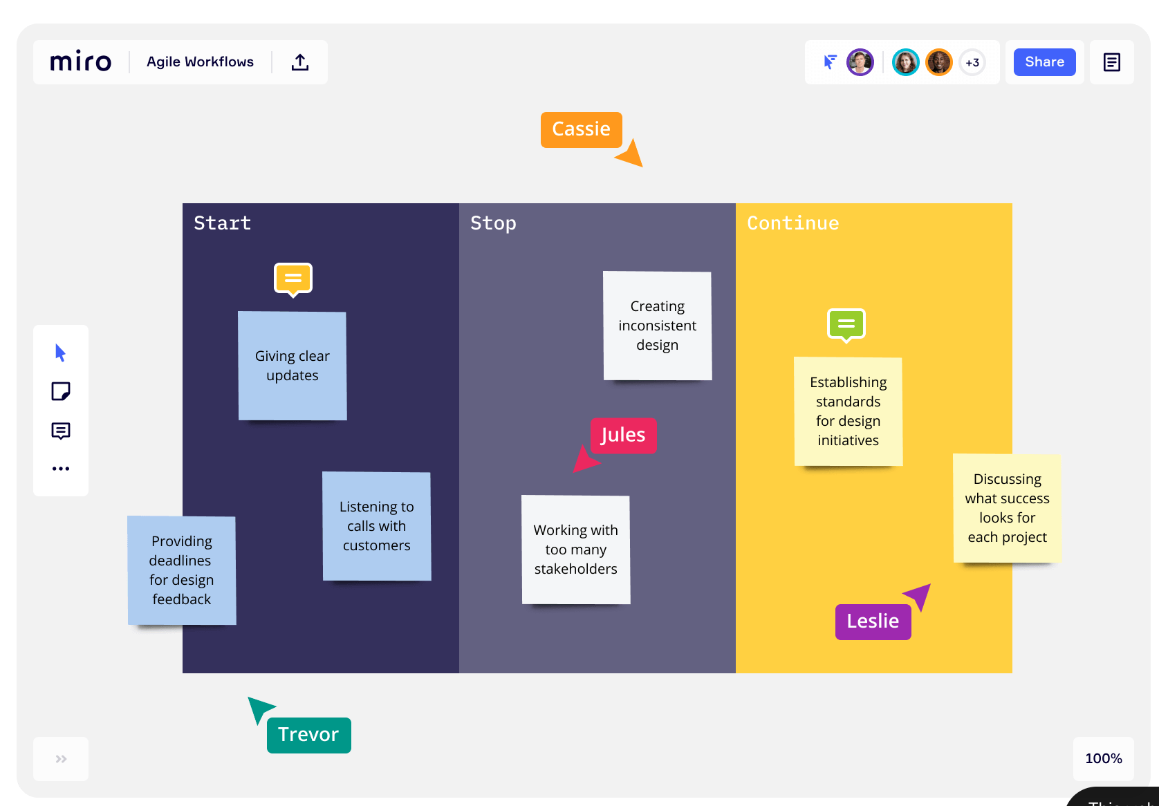This screenshot has width=1159, height=806.
Task: Click the purple-ringed user avatar
Action: tap(860, 63)
